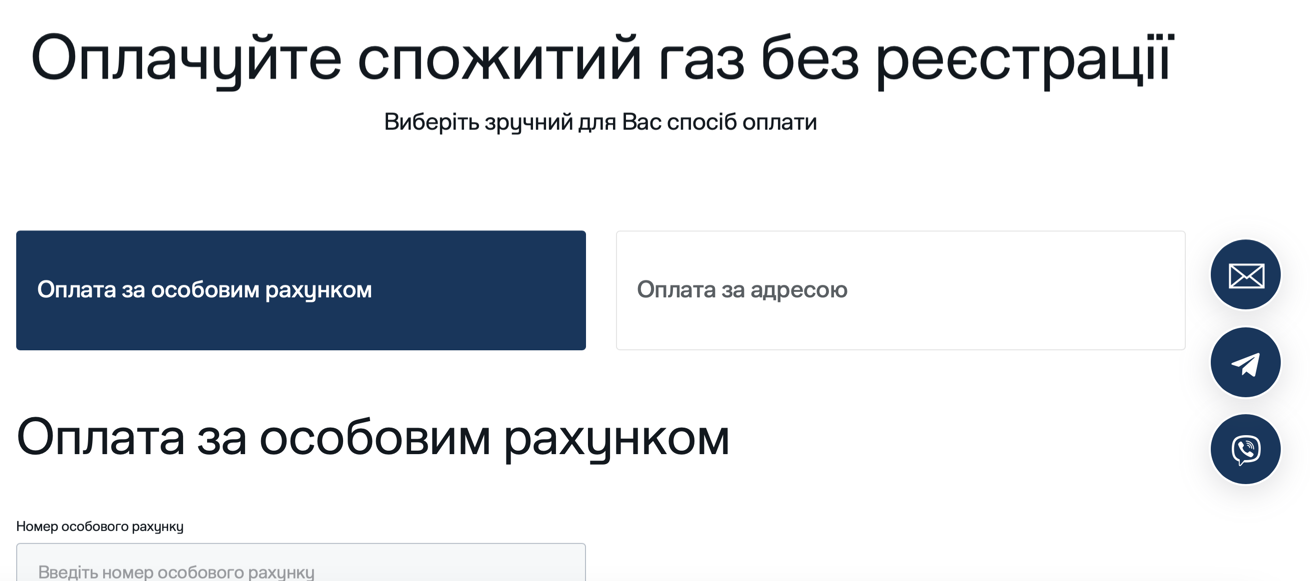Contact support via the envelope button
Viewport: 1310px width, 581px height.
pos(1245,275)
